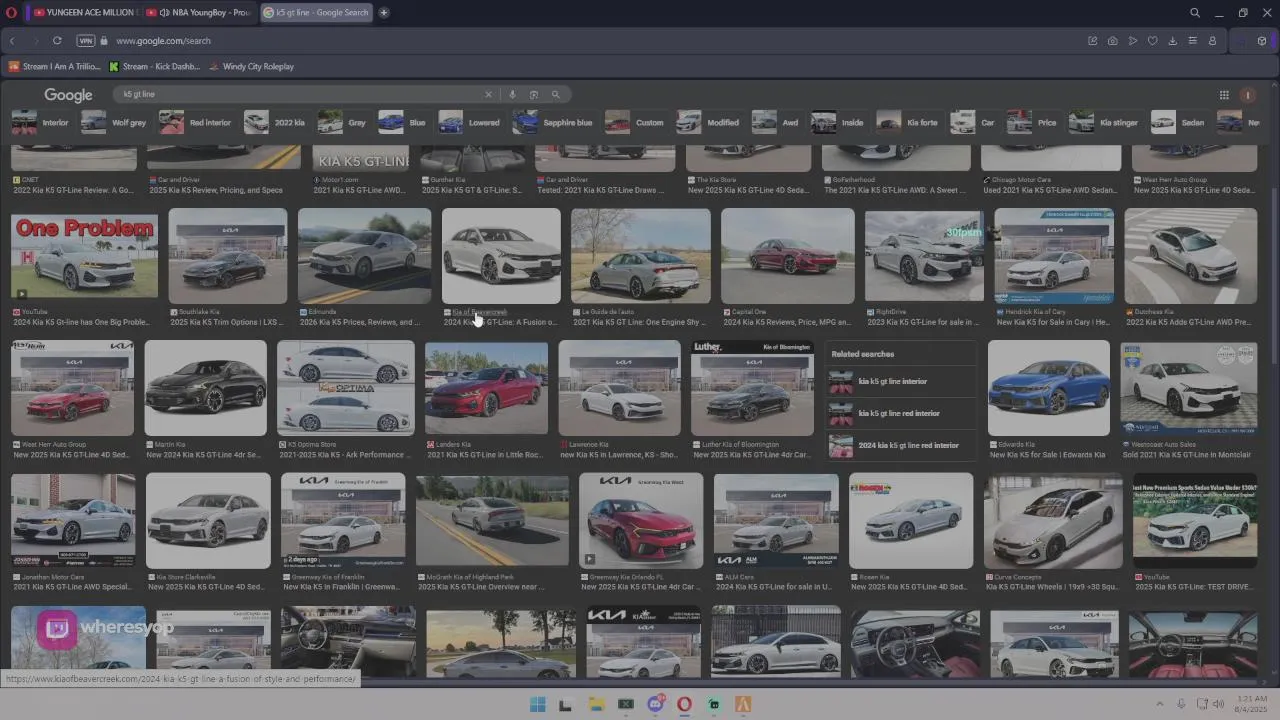1280x720 pixels.
Task: Reload the page with the refresh icon
Action: 57,41
